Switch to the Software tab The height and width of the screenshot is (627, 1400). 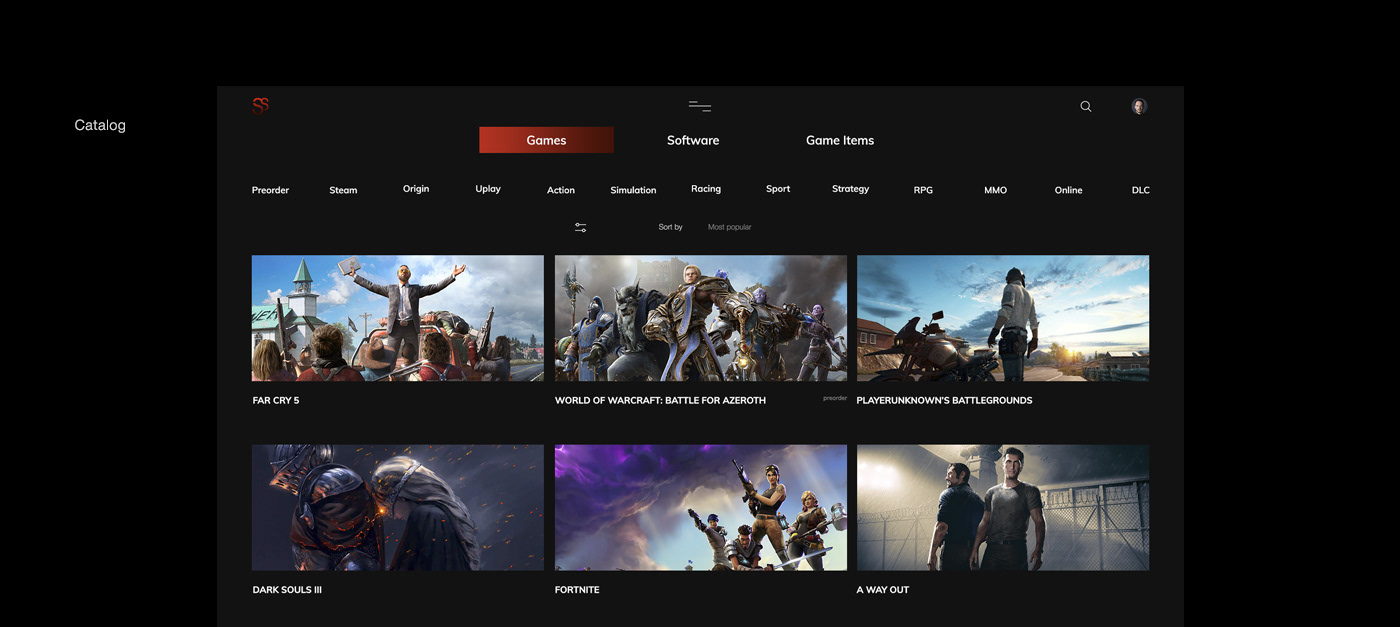tap(693, 140)
